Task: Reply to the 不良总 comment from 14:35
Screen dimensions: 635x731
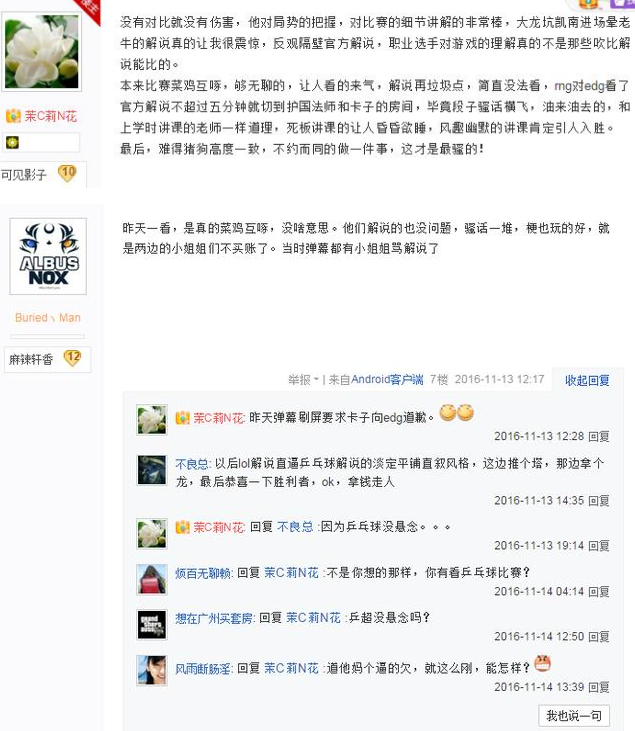Action: pyautogui.click(x=599, y=501)
